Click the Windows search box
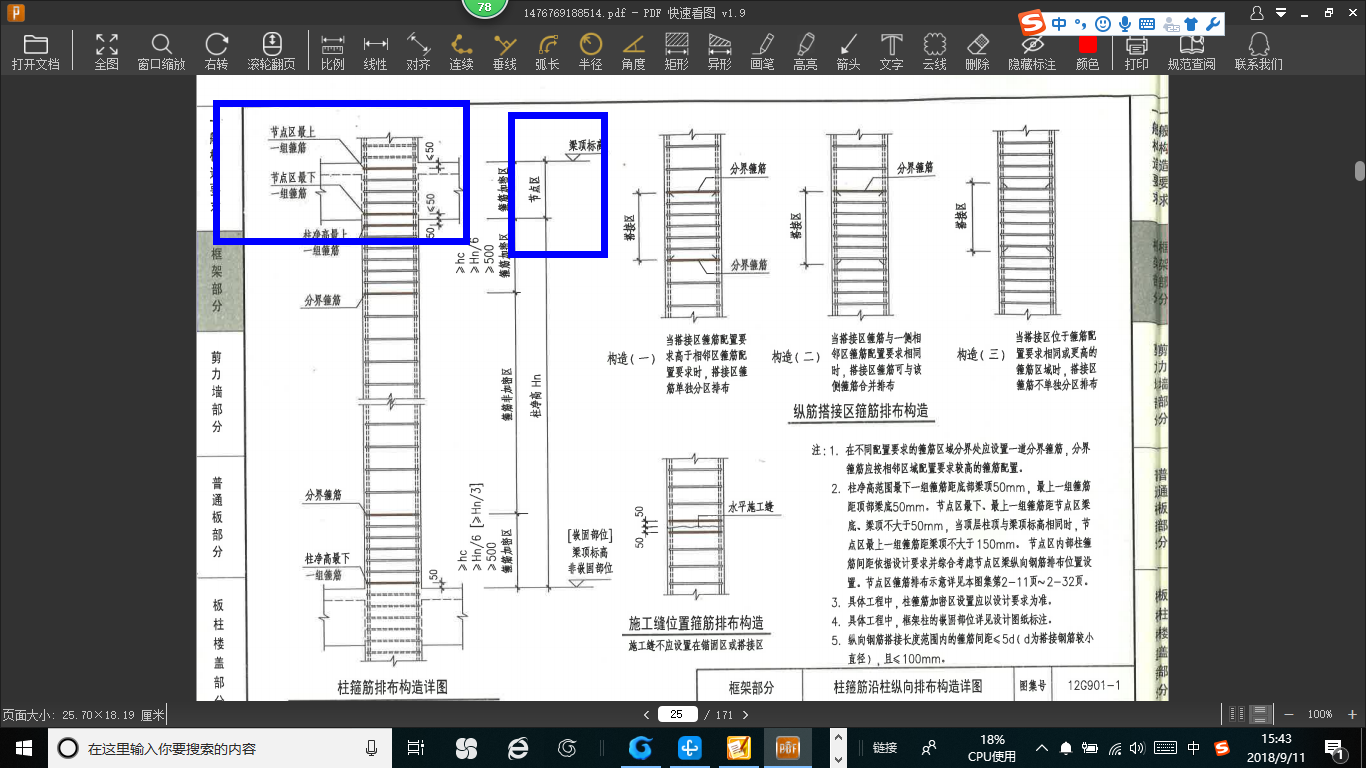1366x768 pixels. (219, 747)
